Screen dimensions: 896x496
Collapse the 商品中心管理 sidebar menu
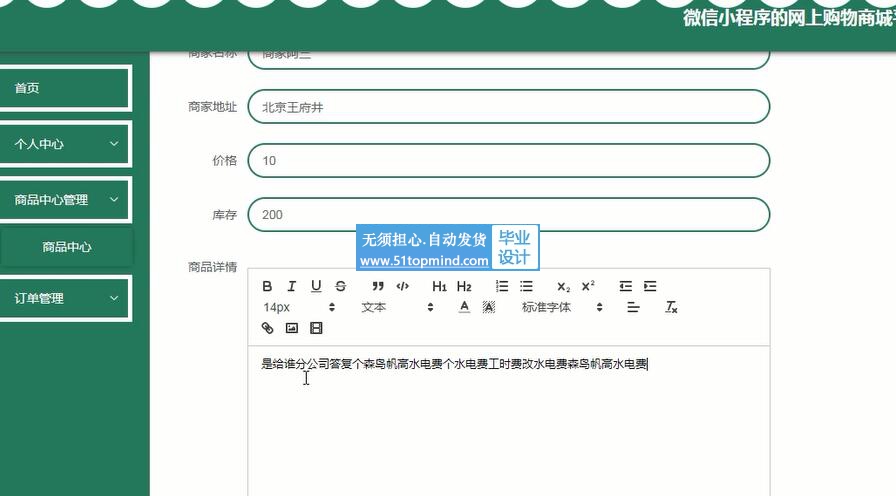[66, 200]
